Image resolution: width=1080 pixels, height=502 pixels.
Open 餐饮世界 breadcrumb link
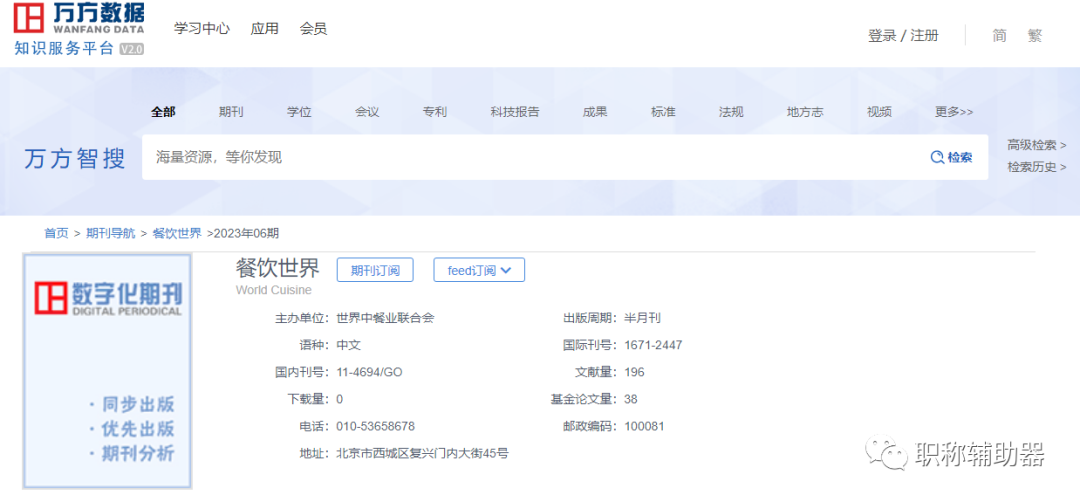point(177,233)
